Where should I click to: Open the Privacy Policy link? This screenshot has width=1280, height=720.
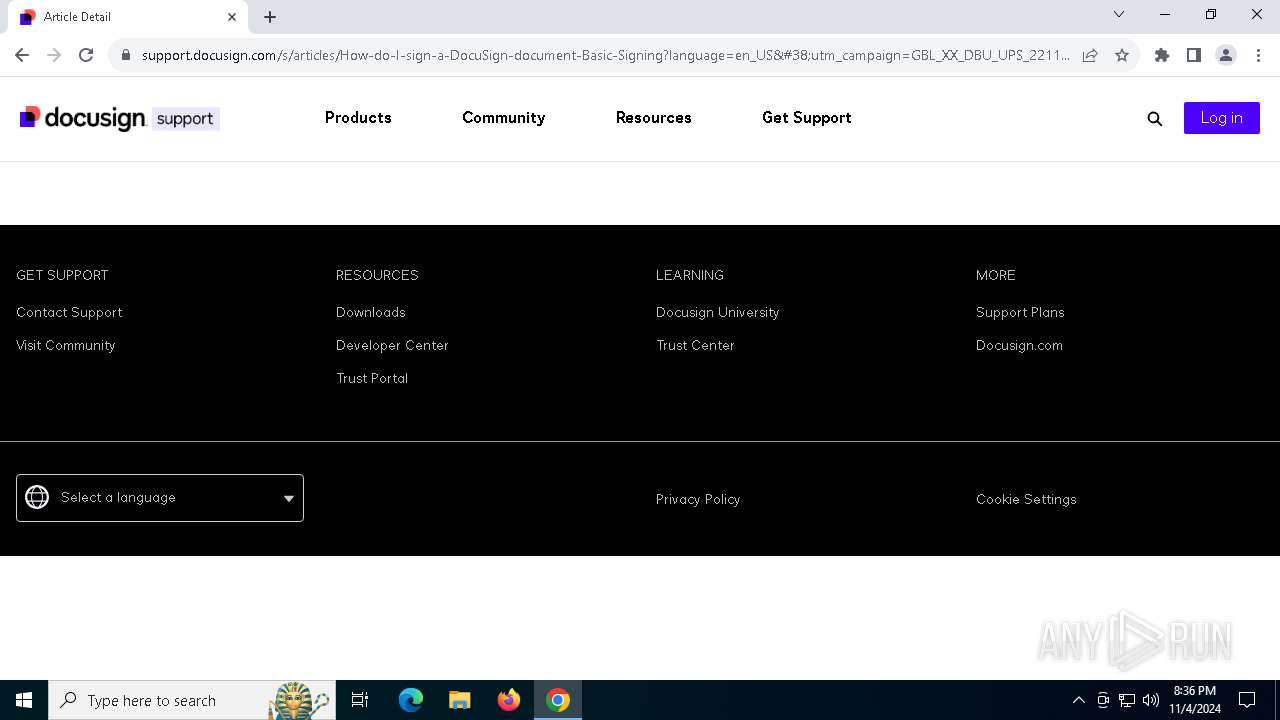[x=698, y=499]
